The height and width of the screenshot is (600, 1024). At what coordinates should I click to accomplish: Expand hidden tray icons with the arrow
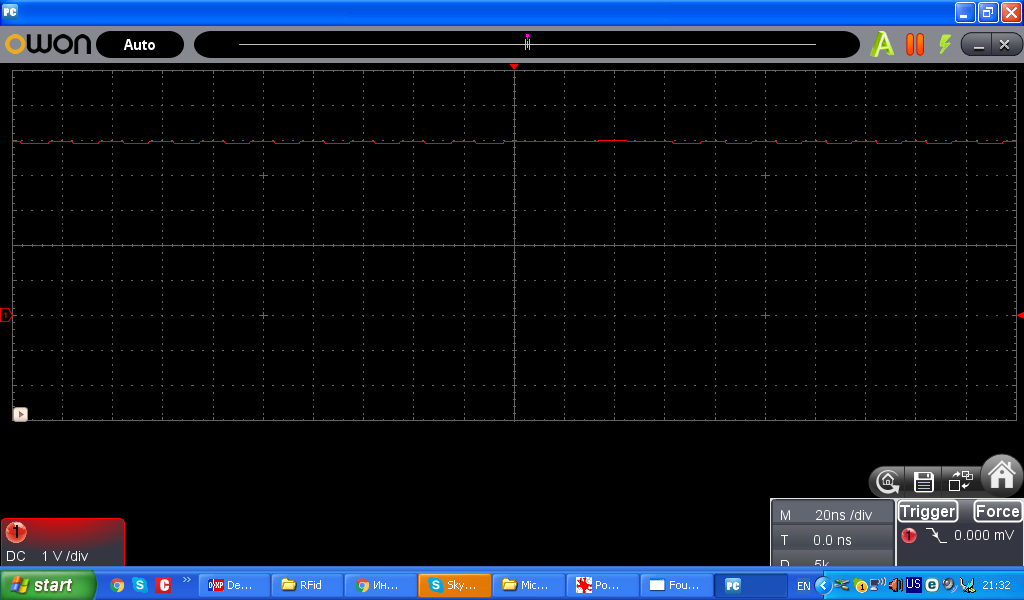tap(823, 585)
